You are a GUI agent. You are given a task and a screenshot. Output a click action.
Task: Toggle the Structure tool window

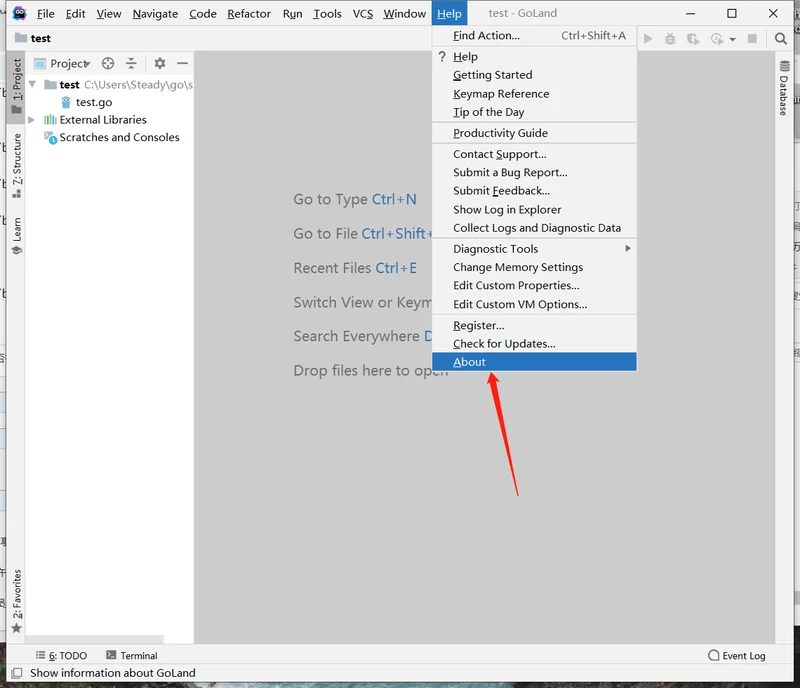click(16, 165)
